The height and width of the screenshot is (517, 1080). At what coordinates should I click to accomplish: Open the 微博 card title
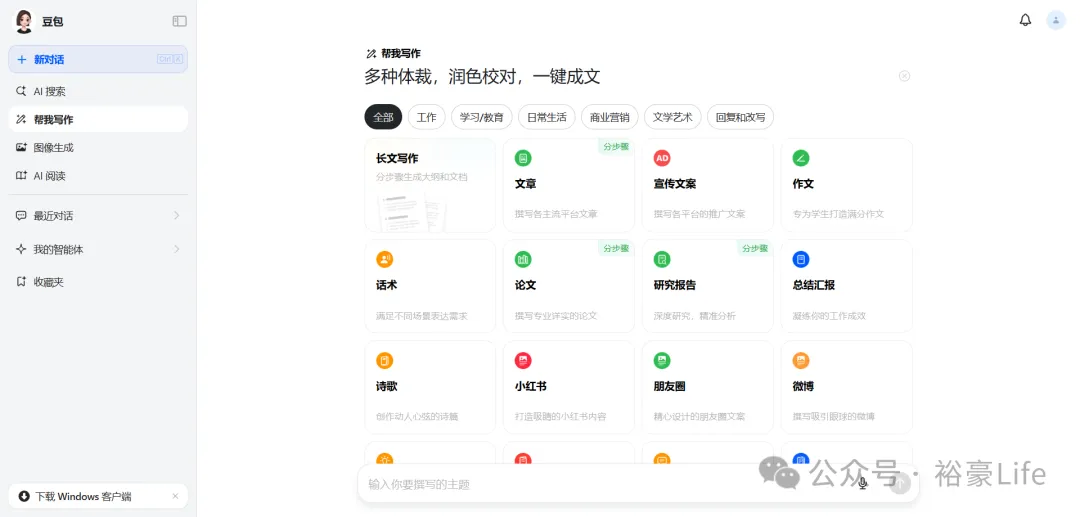[x=803, y=386]
